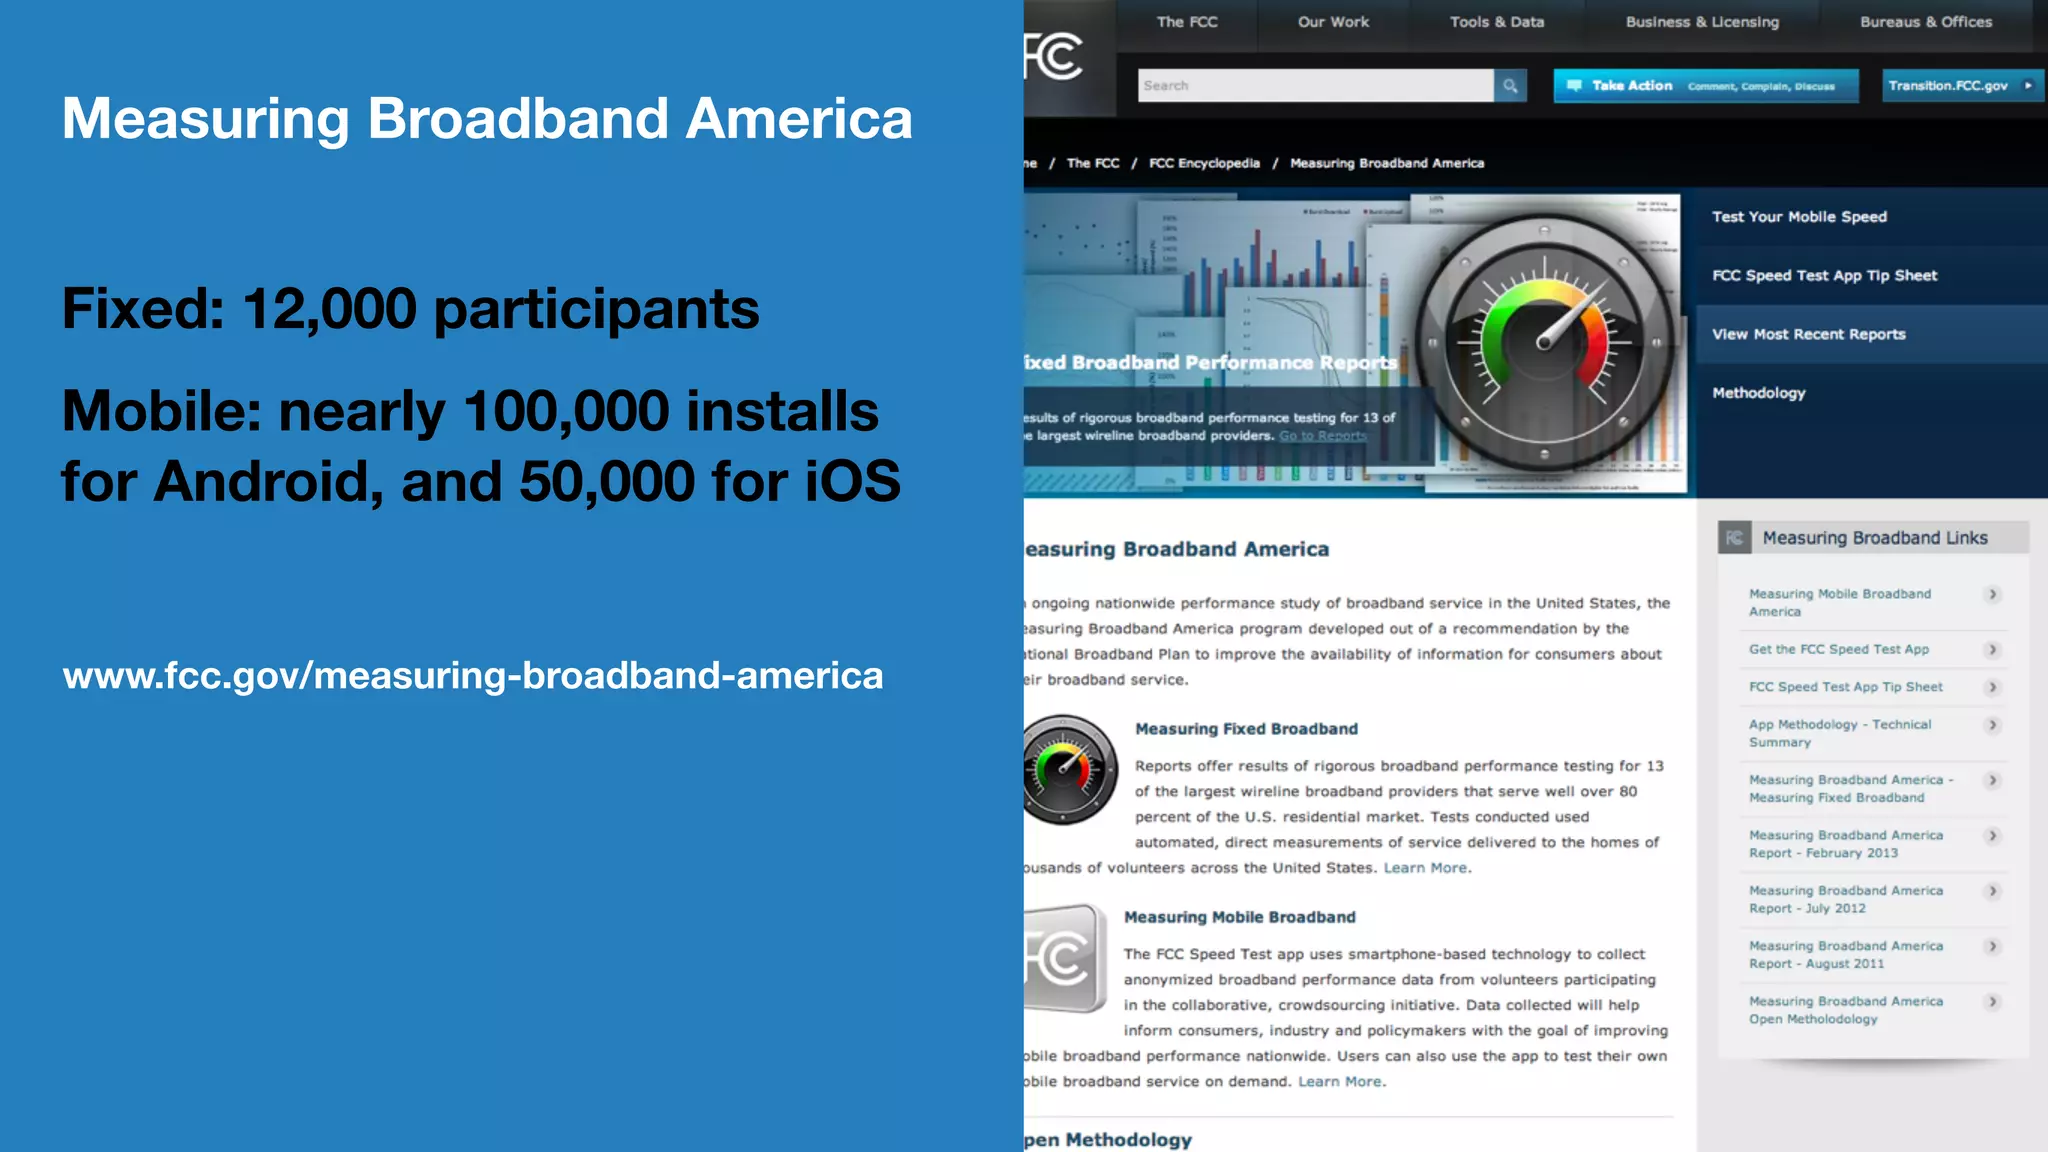Expand chevron next to Get the FCC Speed Test App

coord(1992,650)
